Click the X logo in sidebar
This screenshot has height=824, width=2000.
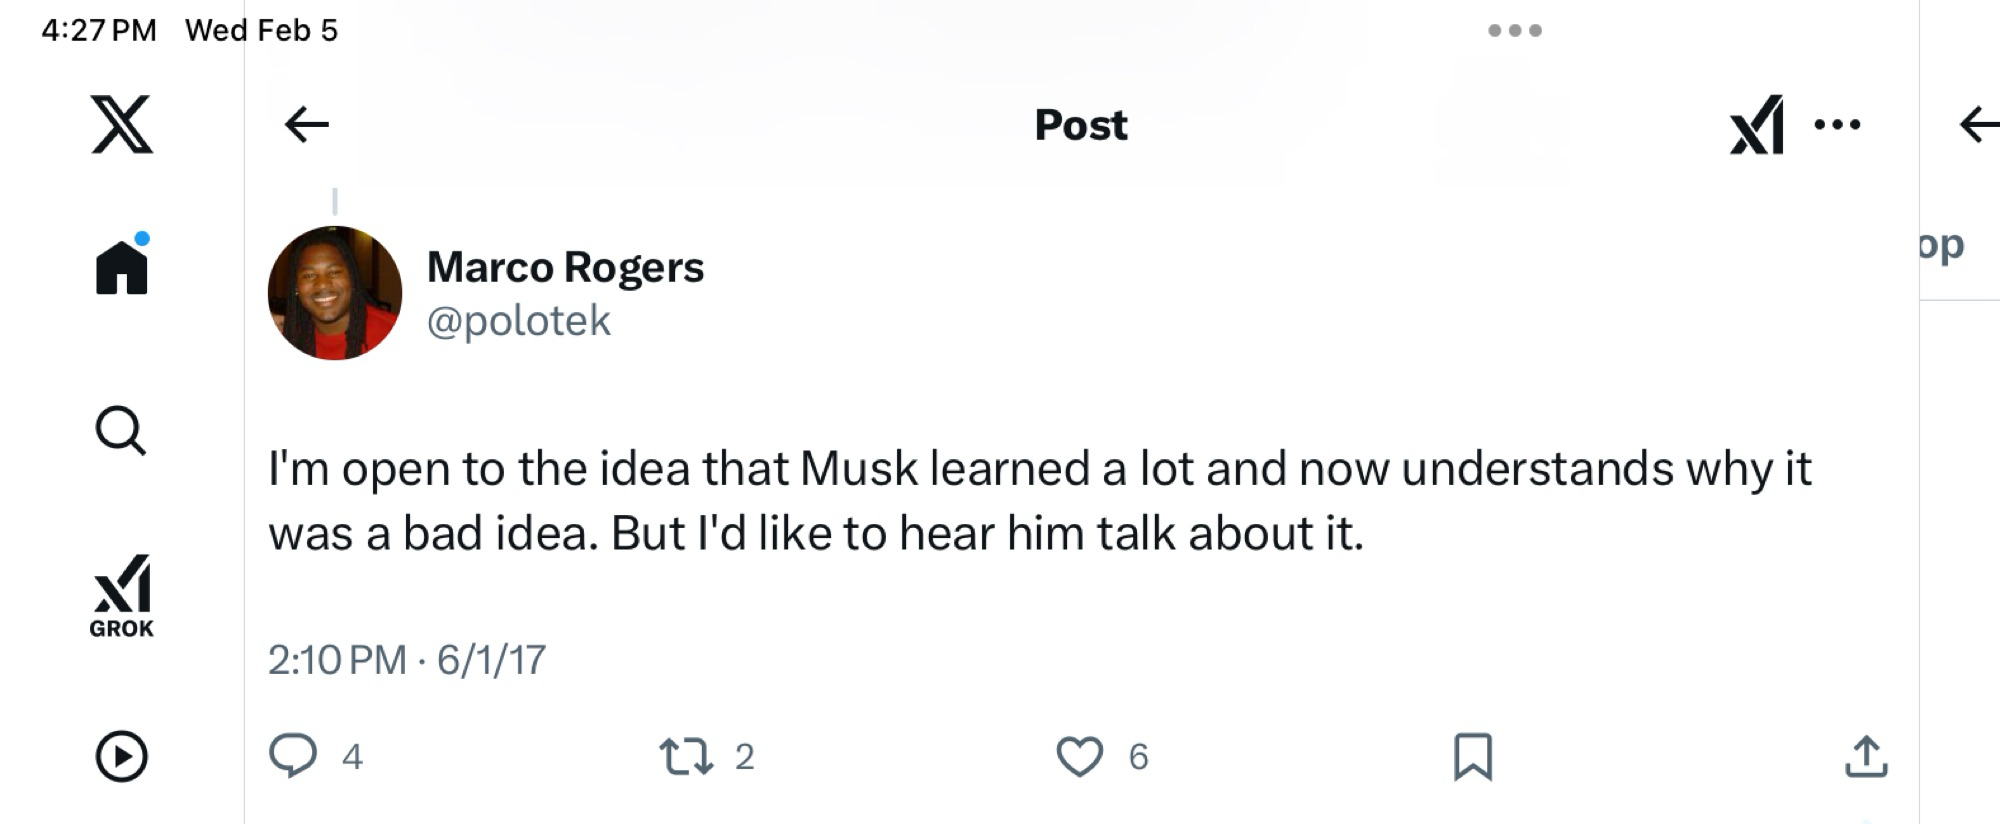tap(122, 124)
